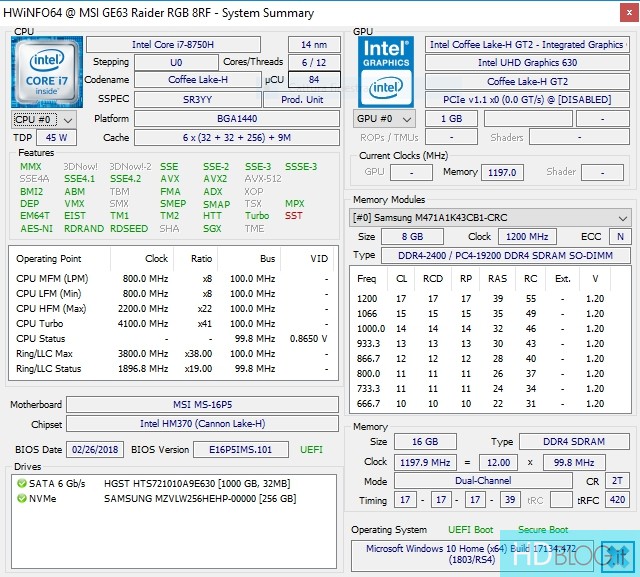
Task: Click the BIOS version E16P5IMS.101 field
Action: (x=240, y=450)
